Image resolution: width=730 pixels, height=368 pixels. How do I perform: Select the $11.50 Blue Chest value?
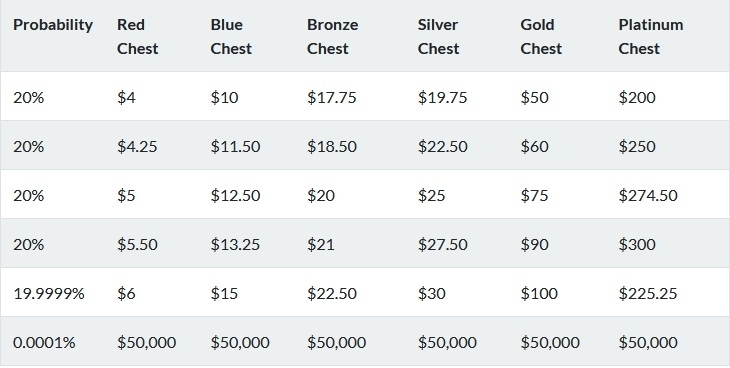235,146
